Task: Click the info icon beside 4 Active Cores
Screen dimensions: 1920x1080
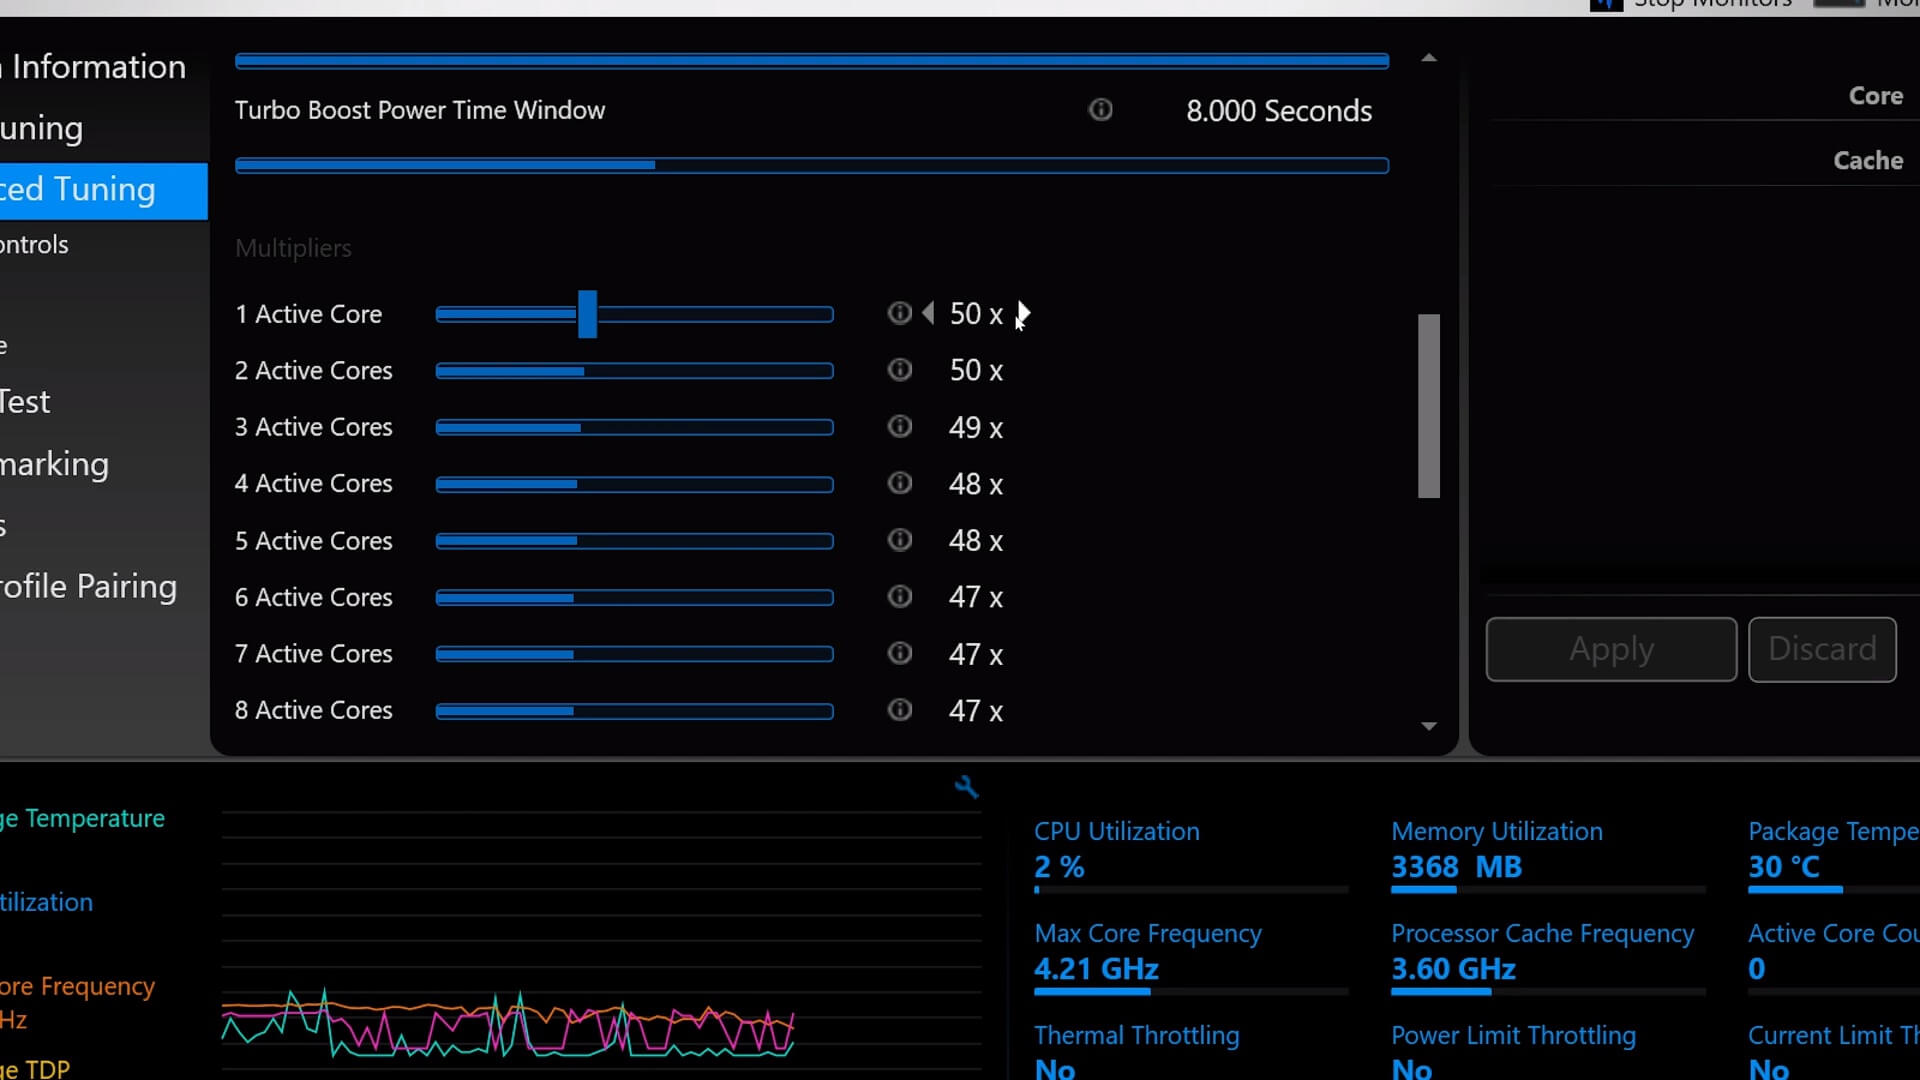Action: point(899,483)
